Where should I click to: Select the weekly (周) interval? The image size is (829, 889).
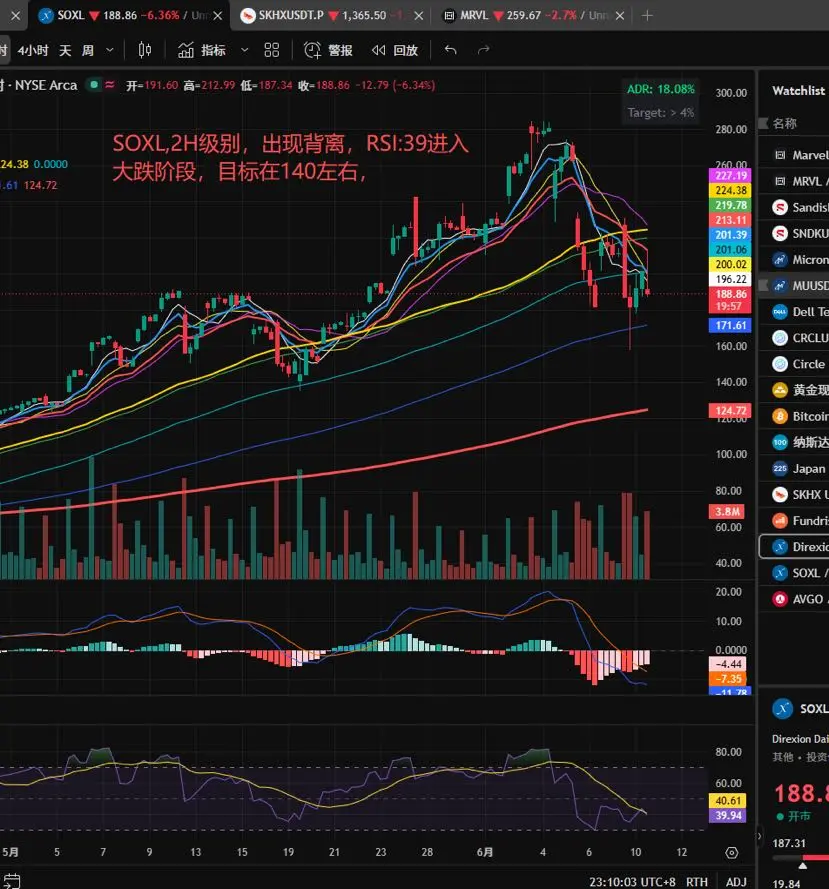[x=88, y=50]
